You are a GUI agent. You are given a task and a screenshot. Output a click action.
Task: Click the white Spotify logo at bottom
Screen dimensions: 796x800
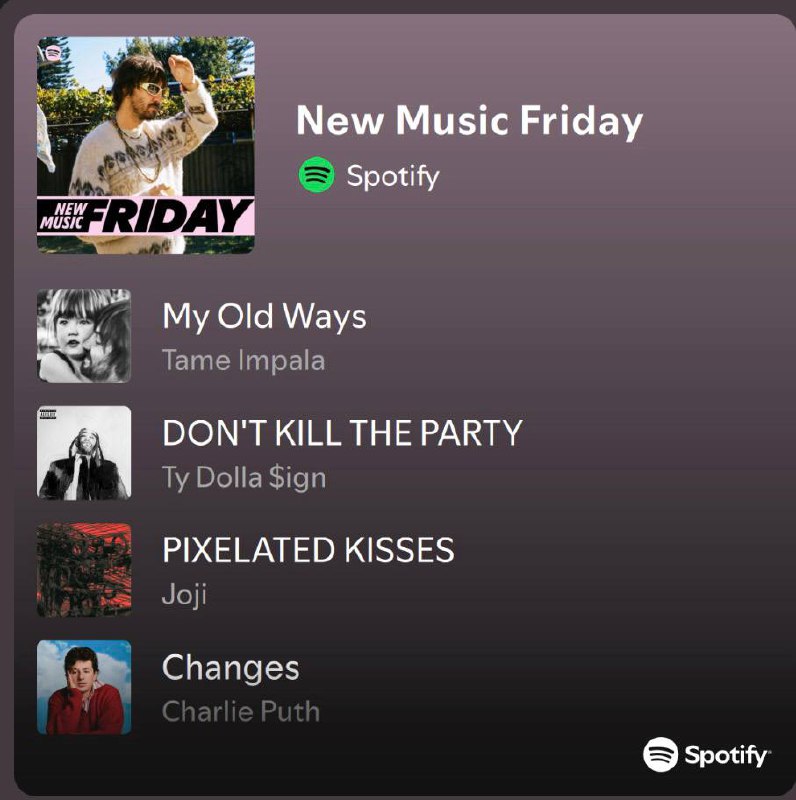(660, 754)
